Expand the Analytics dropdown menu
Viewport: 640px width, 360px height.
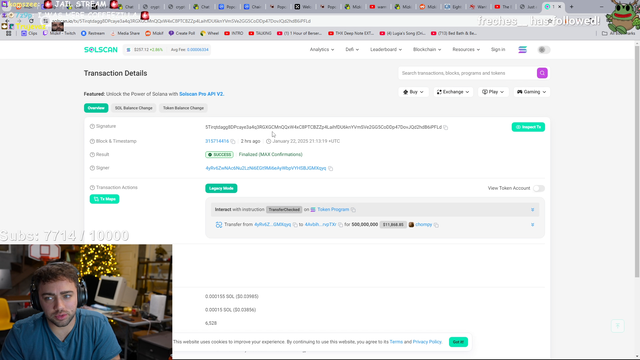[322, 49]
